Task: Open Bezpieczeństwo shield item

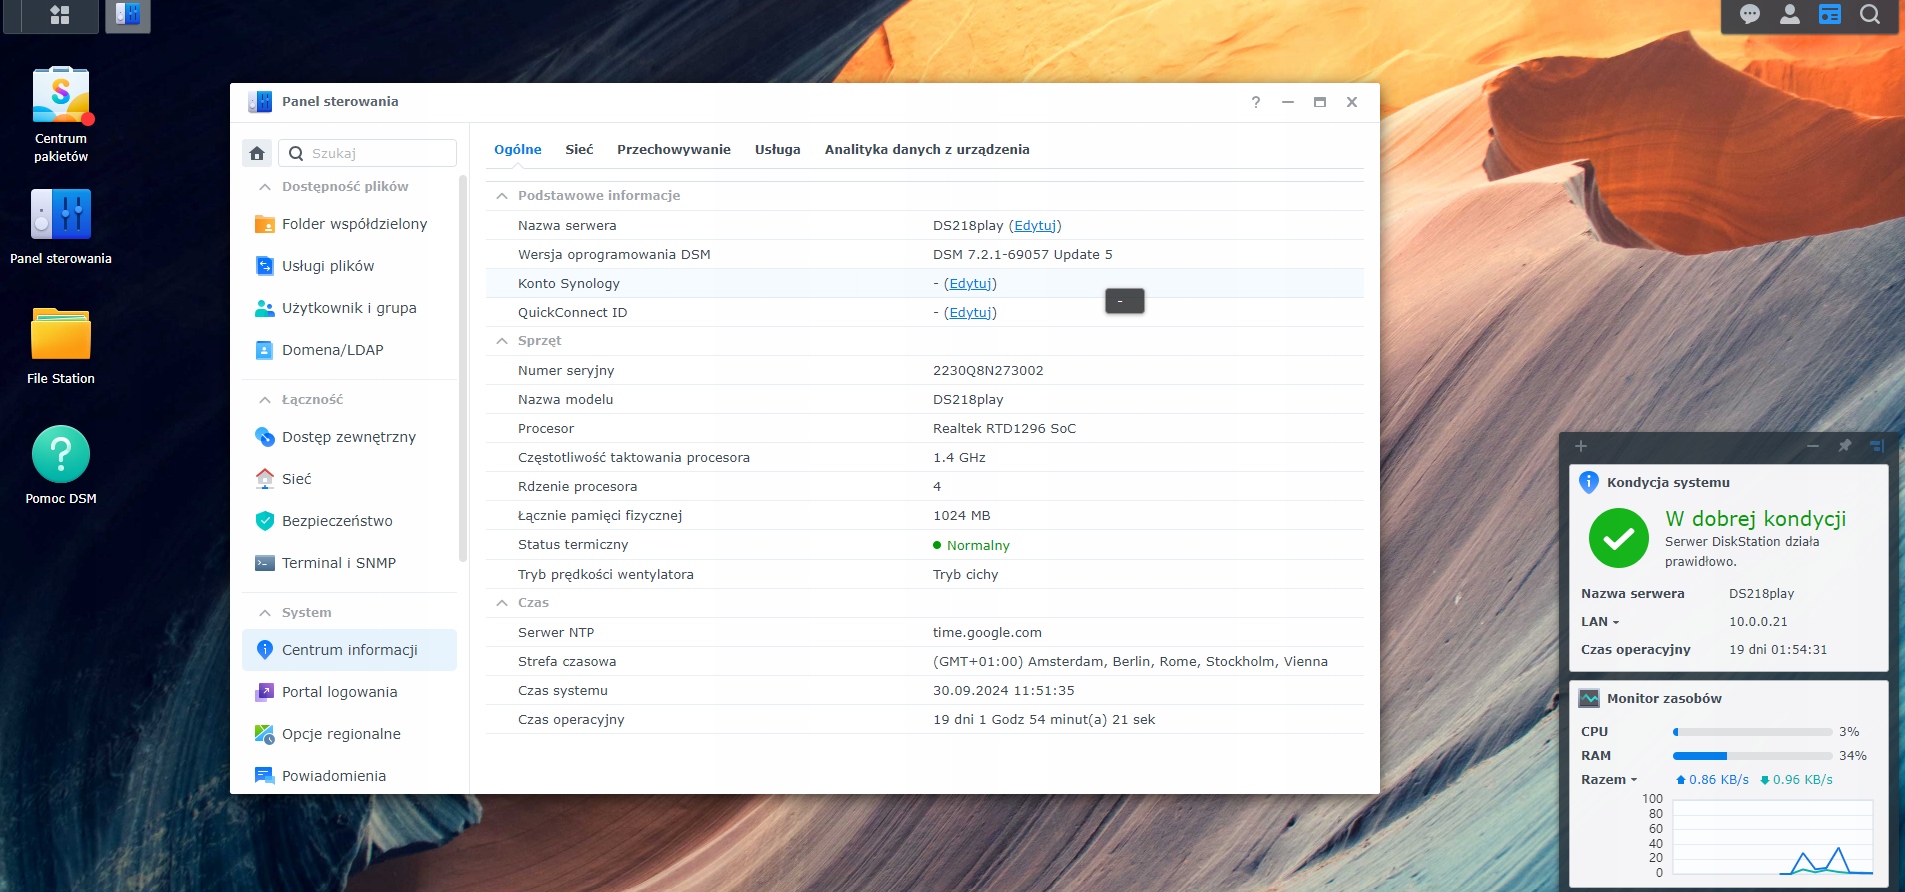Action: (x=349, y=521)
